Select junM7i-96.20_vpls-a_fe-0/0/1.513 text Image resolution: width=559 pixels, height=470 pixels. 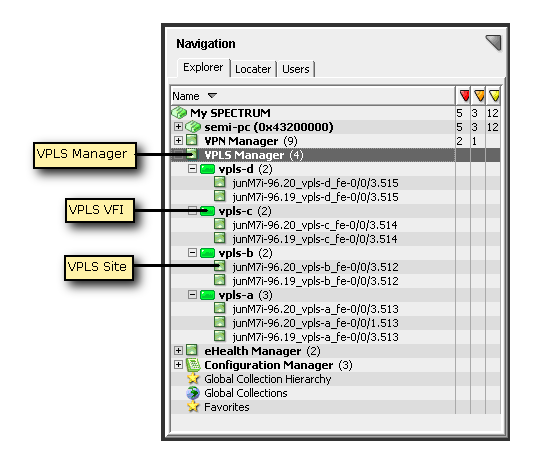[316, 323]
